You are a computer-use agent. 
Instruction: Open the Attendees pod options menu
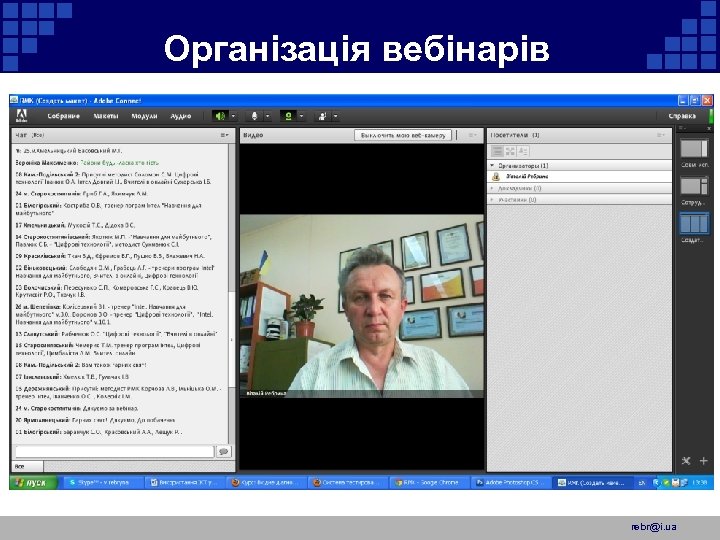(x=660, y=135)
